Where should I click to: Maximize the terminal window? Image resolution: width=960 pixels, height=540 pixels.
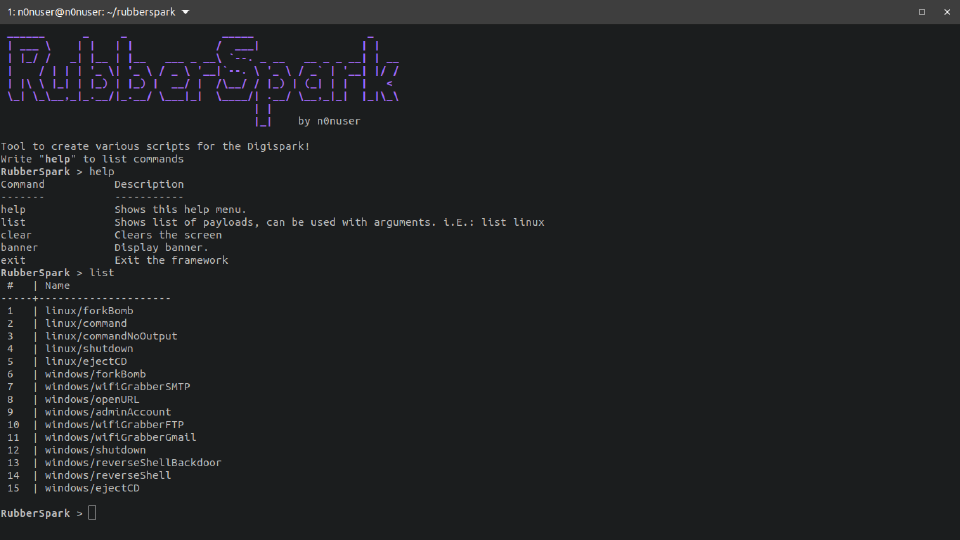pyautogui.click(x=921, y=12)
